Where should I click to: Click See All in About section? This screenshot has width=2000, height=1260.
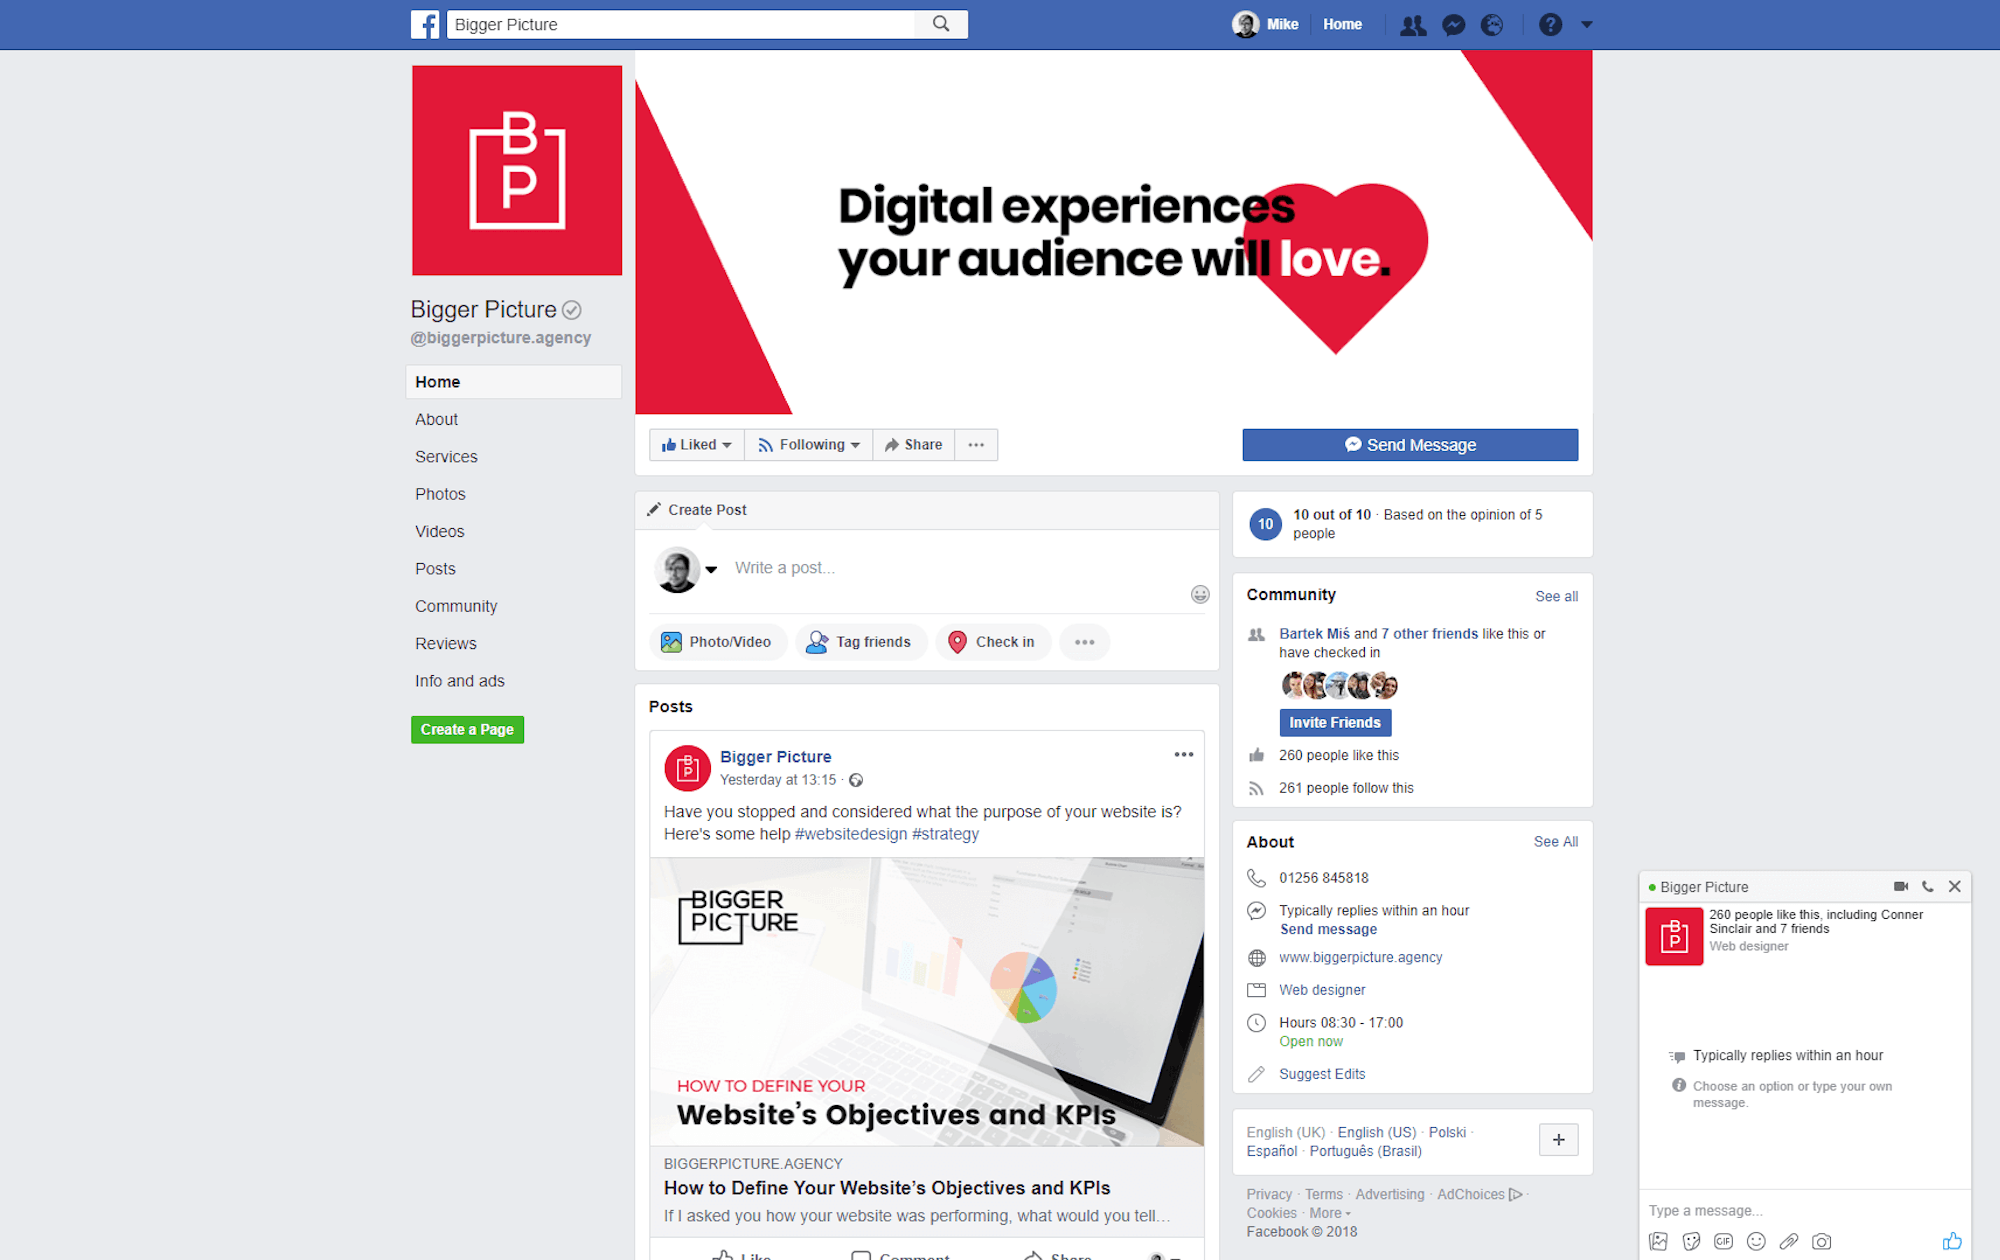[x=1556, y=842]
